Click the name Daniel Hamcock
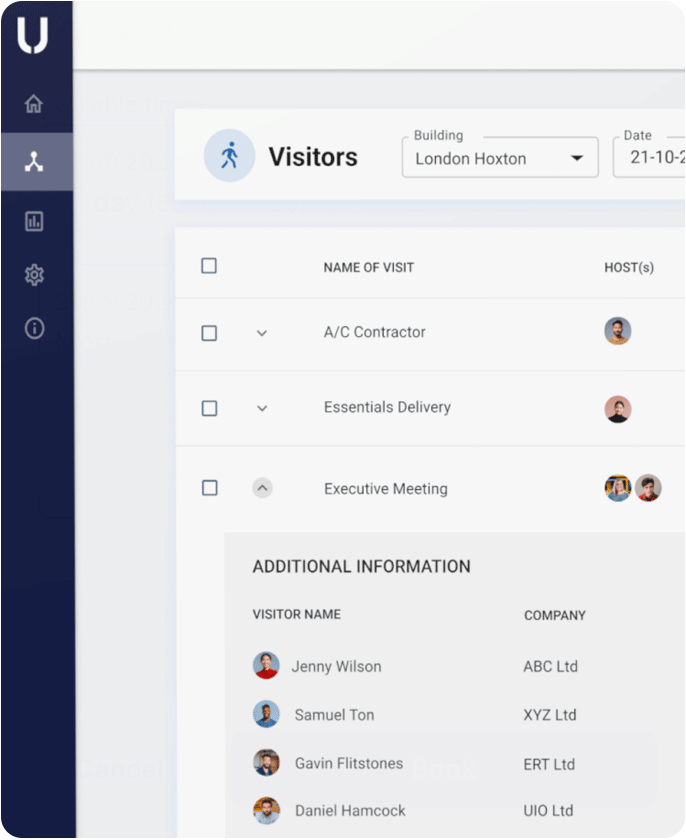 pos(350,811)
